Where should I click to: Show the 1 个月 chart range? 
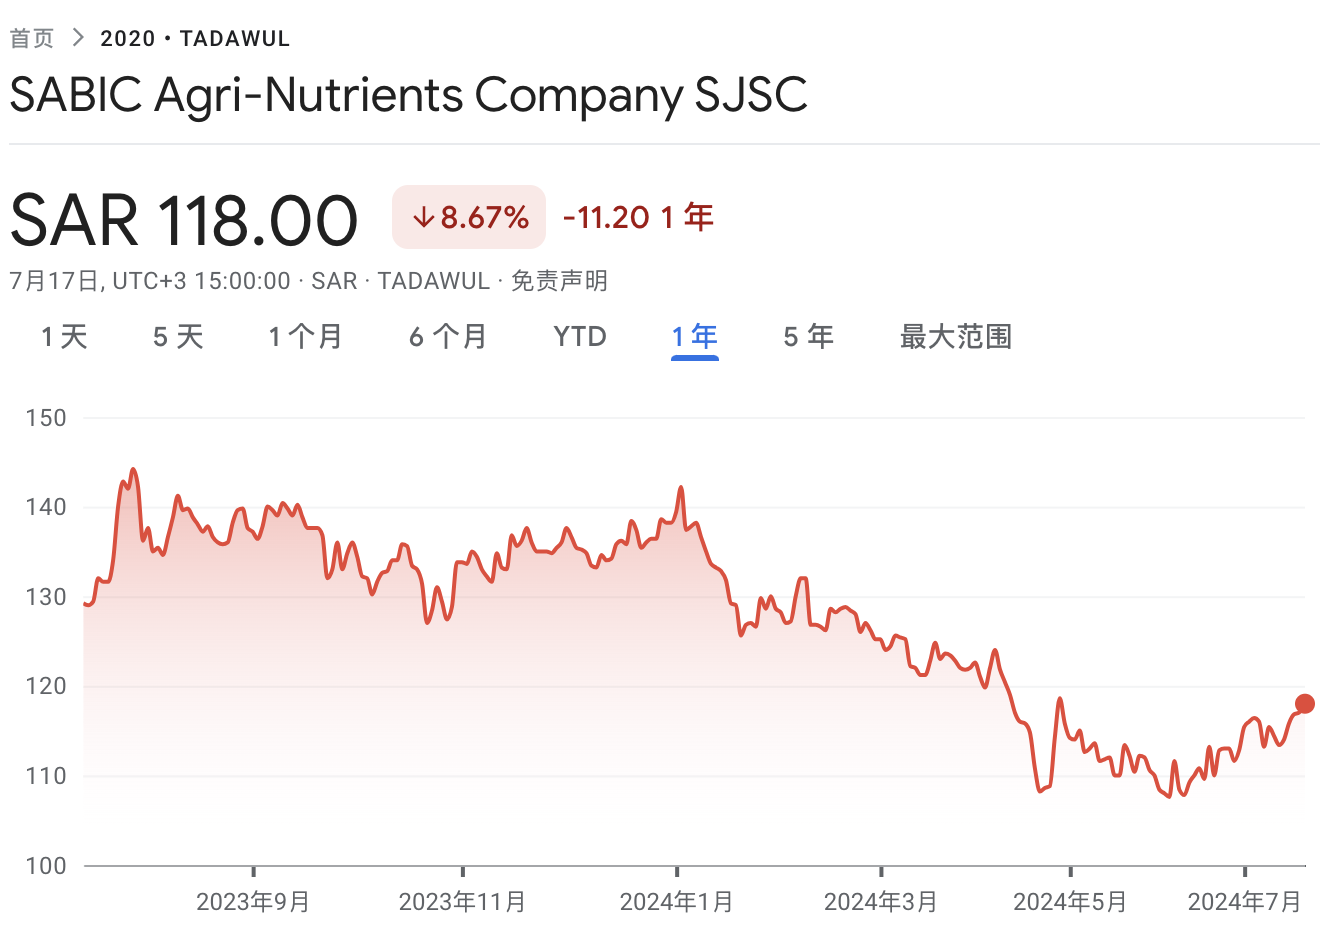coord(305,337)
